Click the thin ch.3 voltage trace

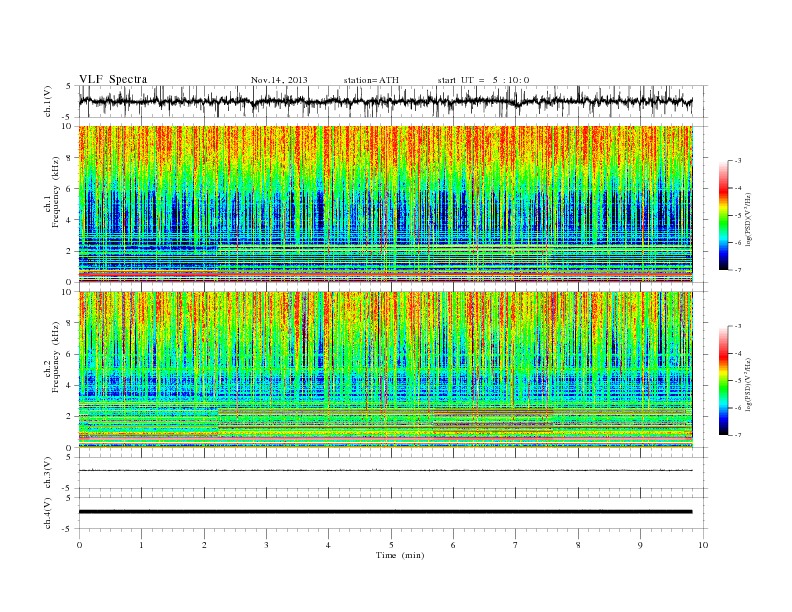(x=385, y=471)
